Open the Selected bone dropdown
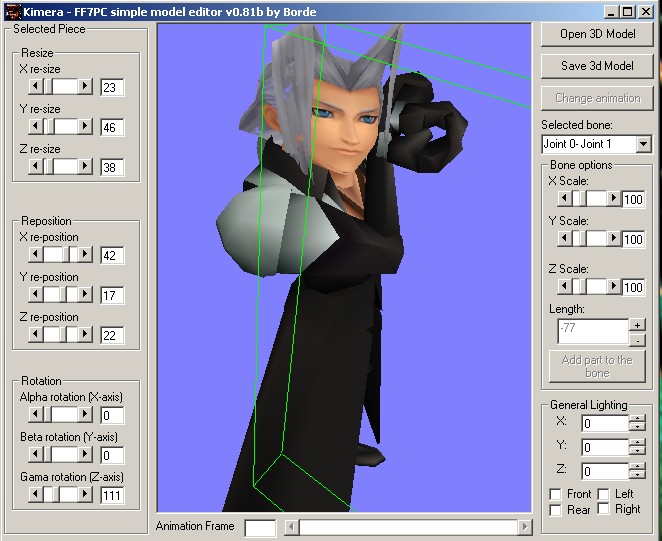 642,144
